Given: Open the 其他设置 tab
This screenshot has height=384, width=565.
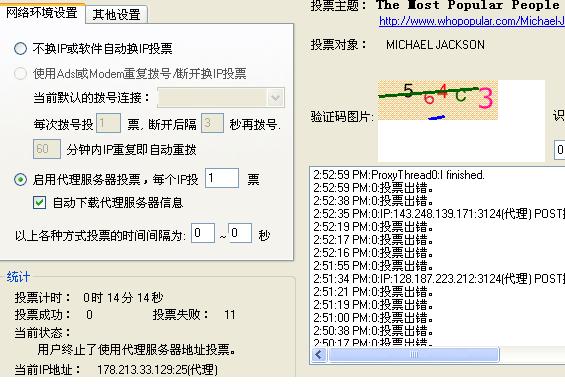Looking at the screenshot, I should click(116, 15).
